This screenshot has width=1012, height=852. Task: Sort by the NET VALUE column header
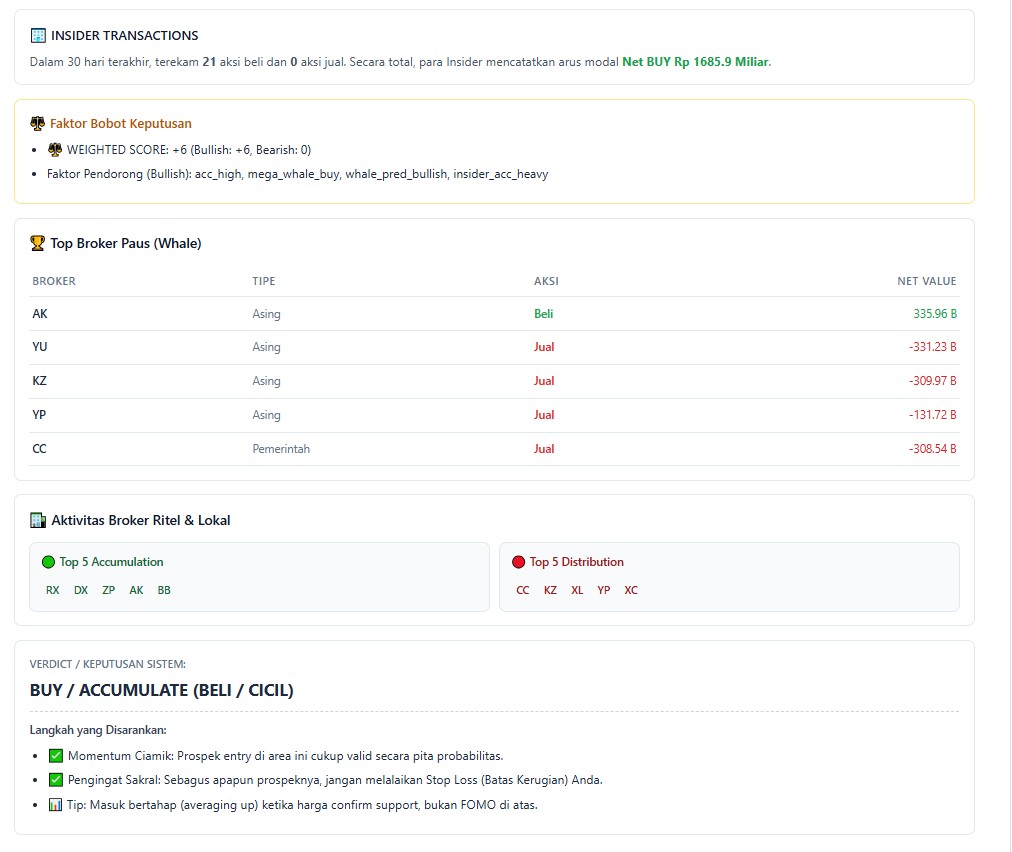click(926, 281)
